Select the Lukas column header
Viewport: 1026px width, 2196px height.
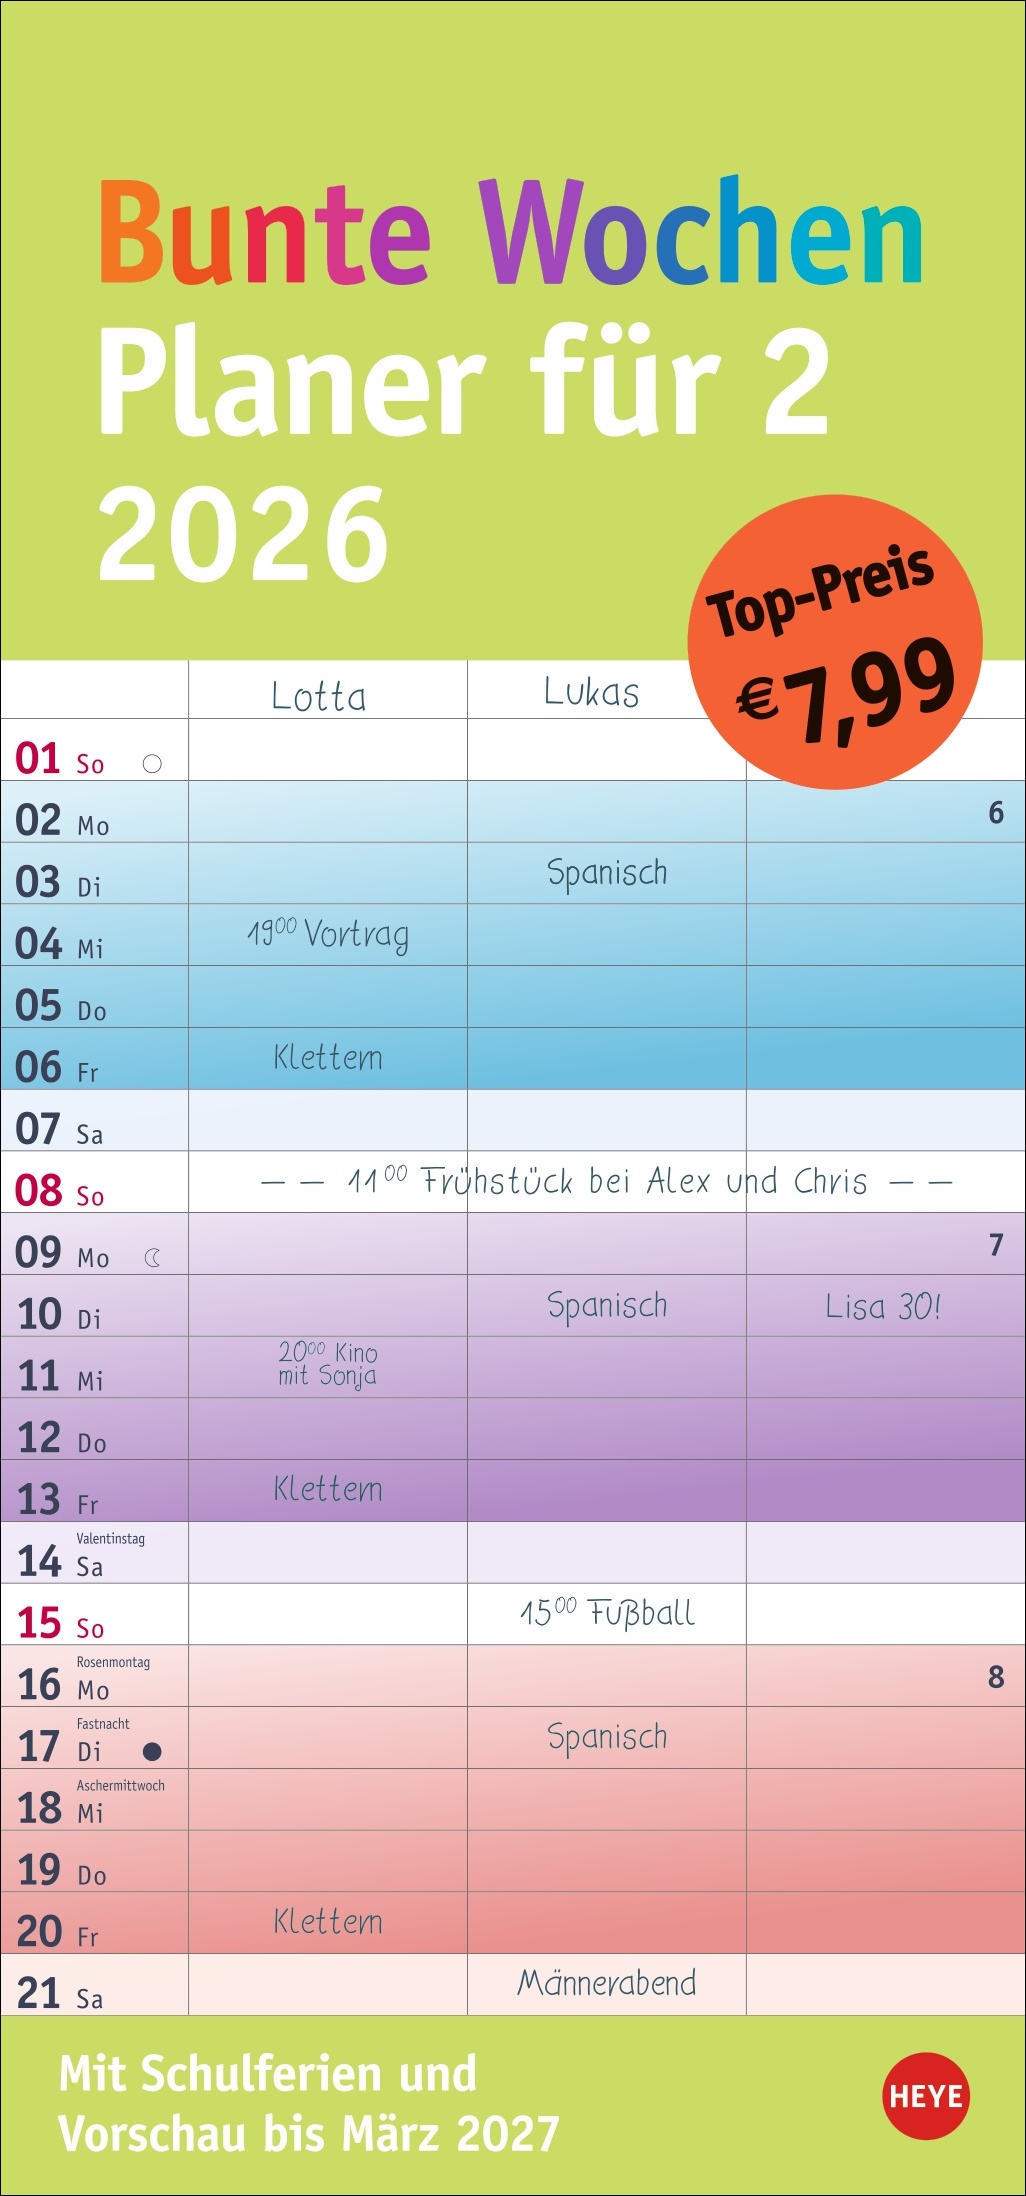click(x=591, y=692)
